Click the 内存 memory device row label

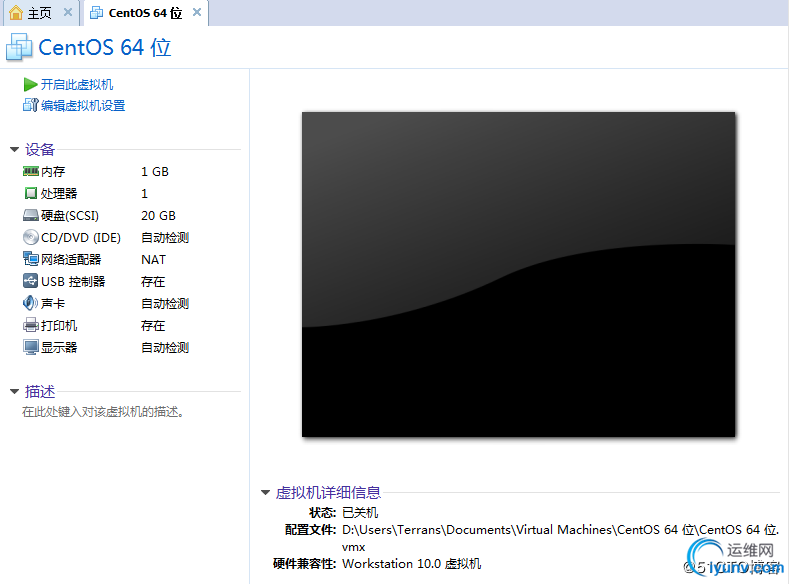53,172
